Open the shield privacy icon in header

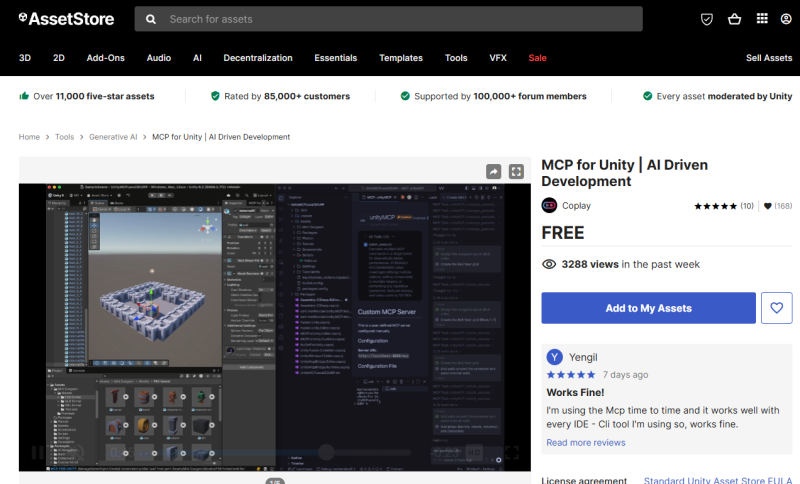(x=707, y=19)
